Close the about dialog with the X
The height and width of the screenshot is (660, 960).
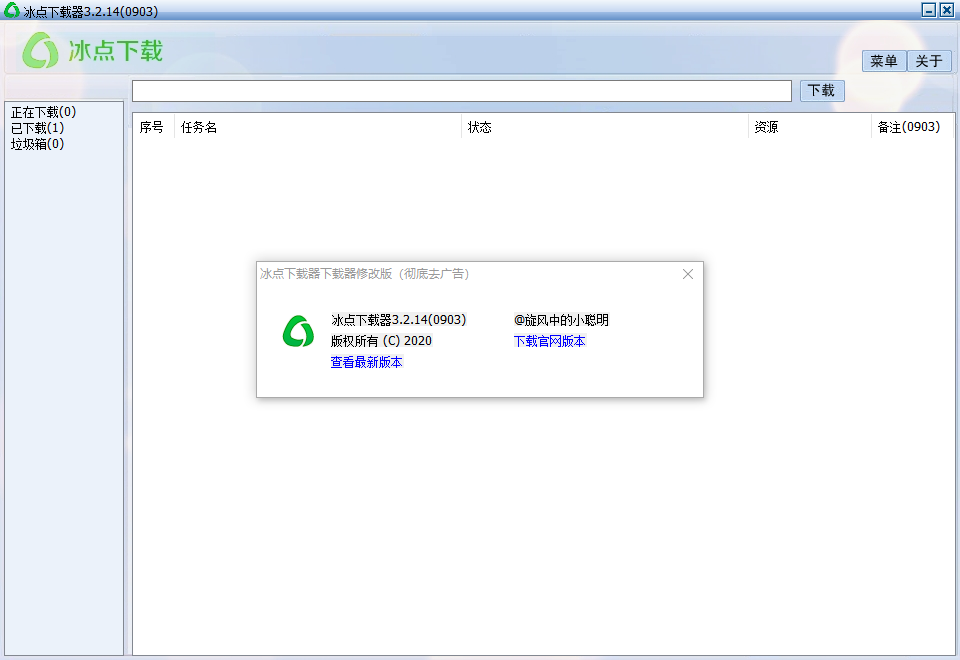688,274
